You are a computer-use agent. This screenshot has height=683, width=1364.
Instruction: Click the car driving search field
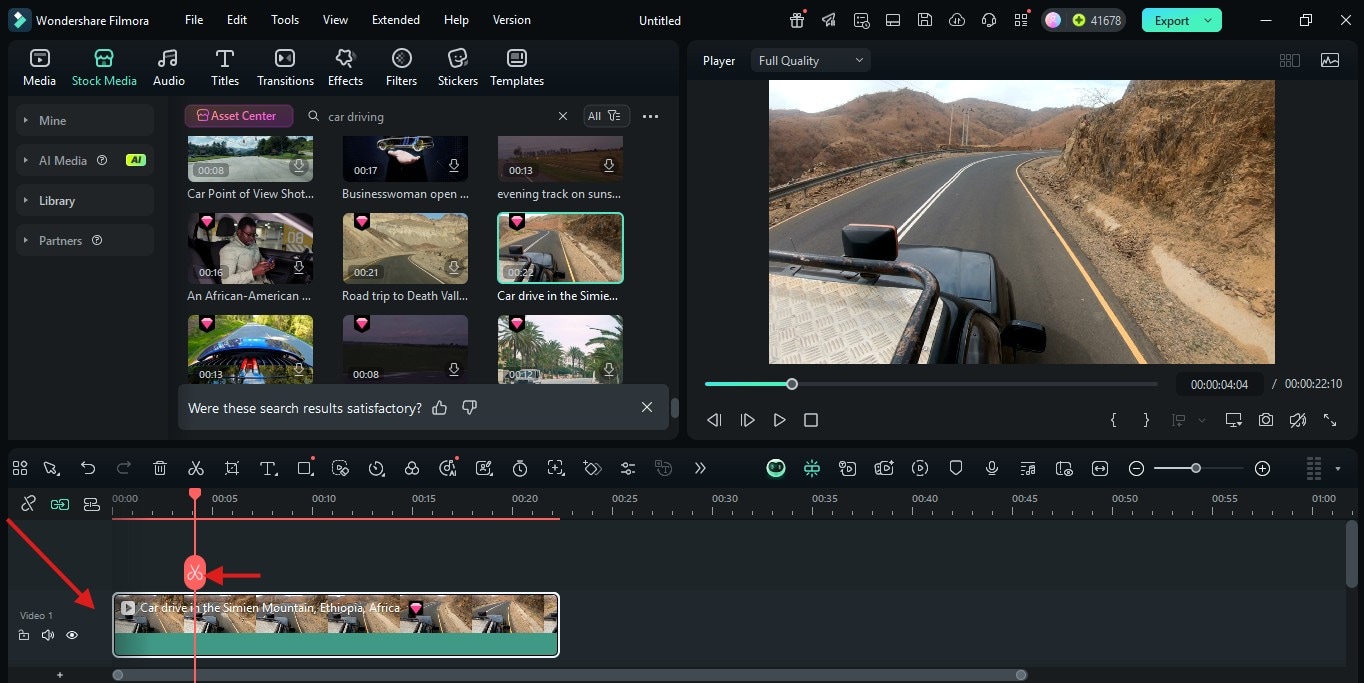(x=440, y=116)
